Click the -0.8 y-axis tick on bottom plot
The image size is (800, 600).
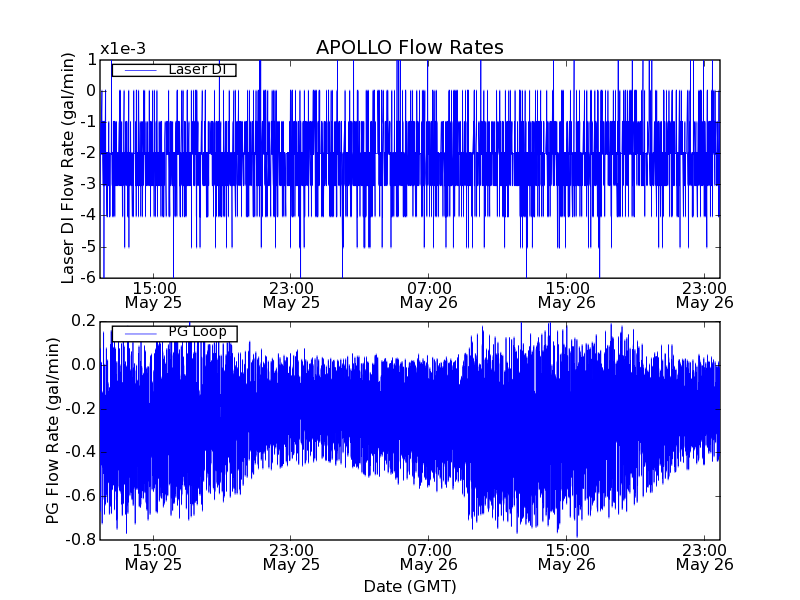click(x=81, y=540)
